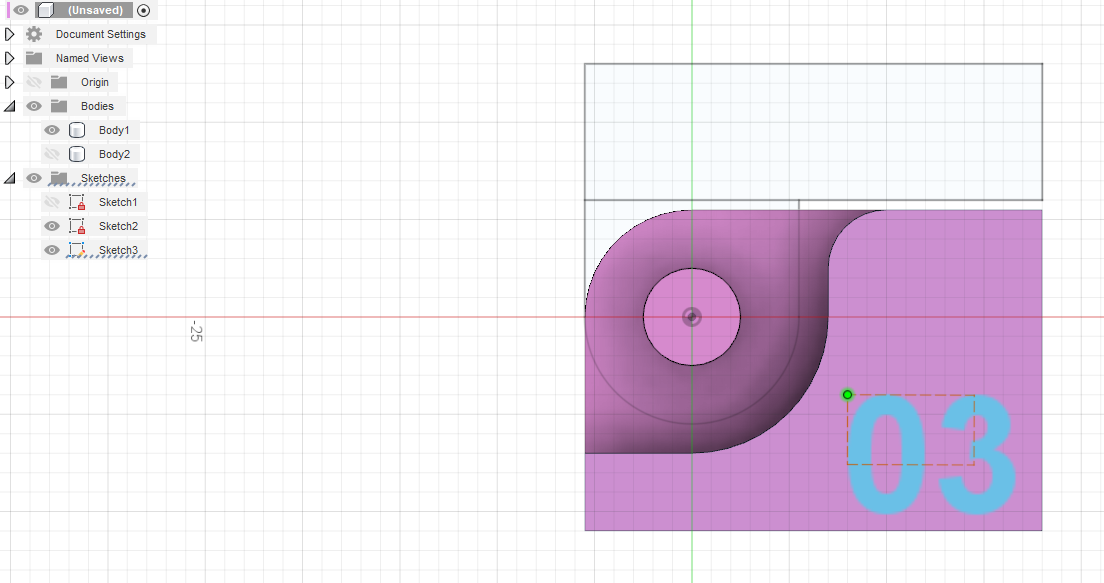Image resolution: width=1104 pixels, height=583 pixels.
Task: Select Sketch1 in the browser
Action: click(x=118, y=202)
